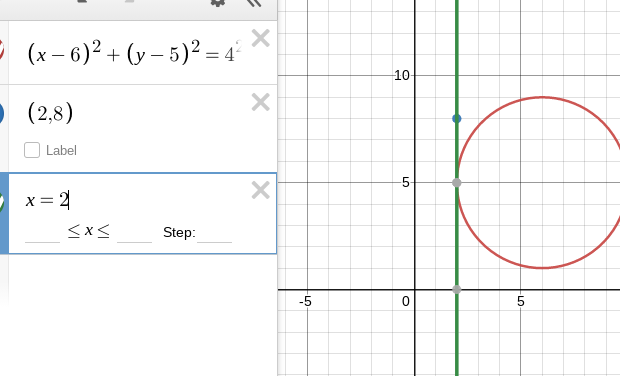The height and width of the screenshot is (376, 620).
Task: Set the slider minimum bound field
Action: coord(42,233)
